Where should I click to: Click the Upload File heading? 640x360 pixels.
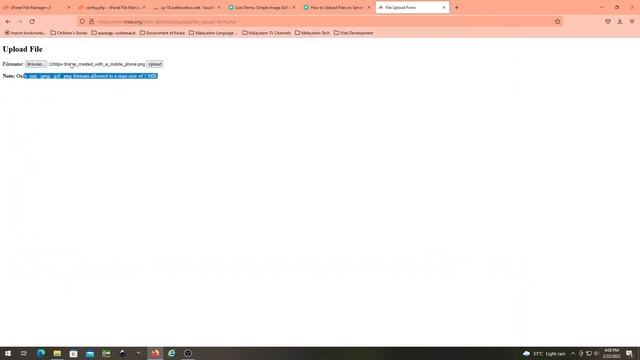[x=22, y=49]
